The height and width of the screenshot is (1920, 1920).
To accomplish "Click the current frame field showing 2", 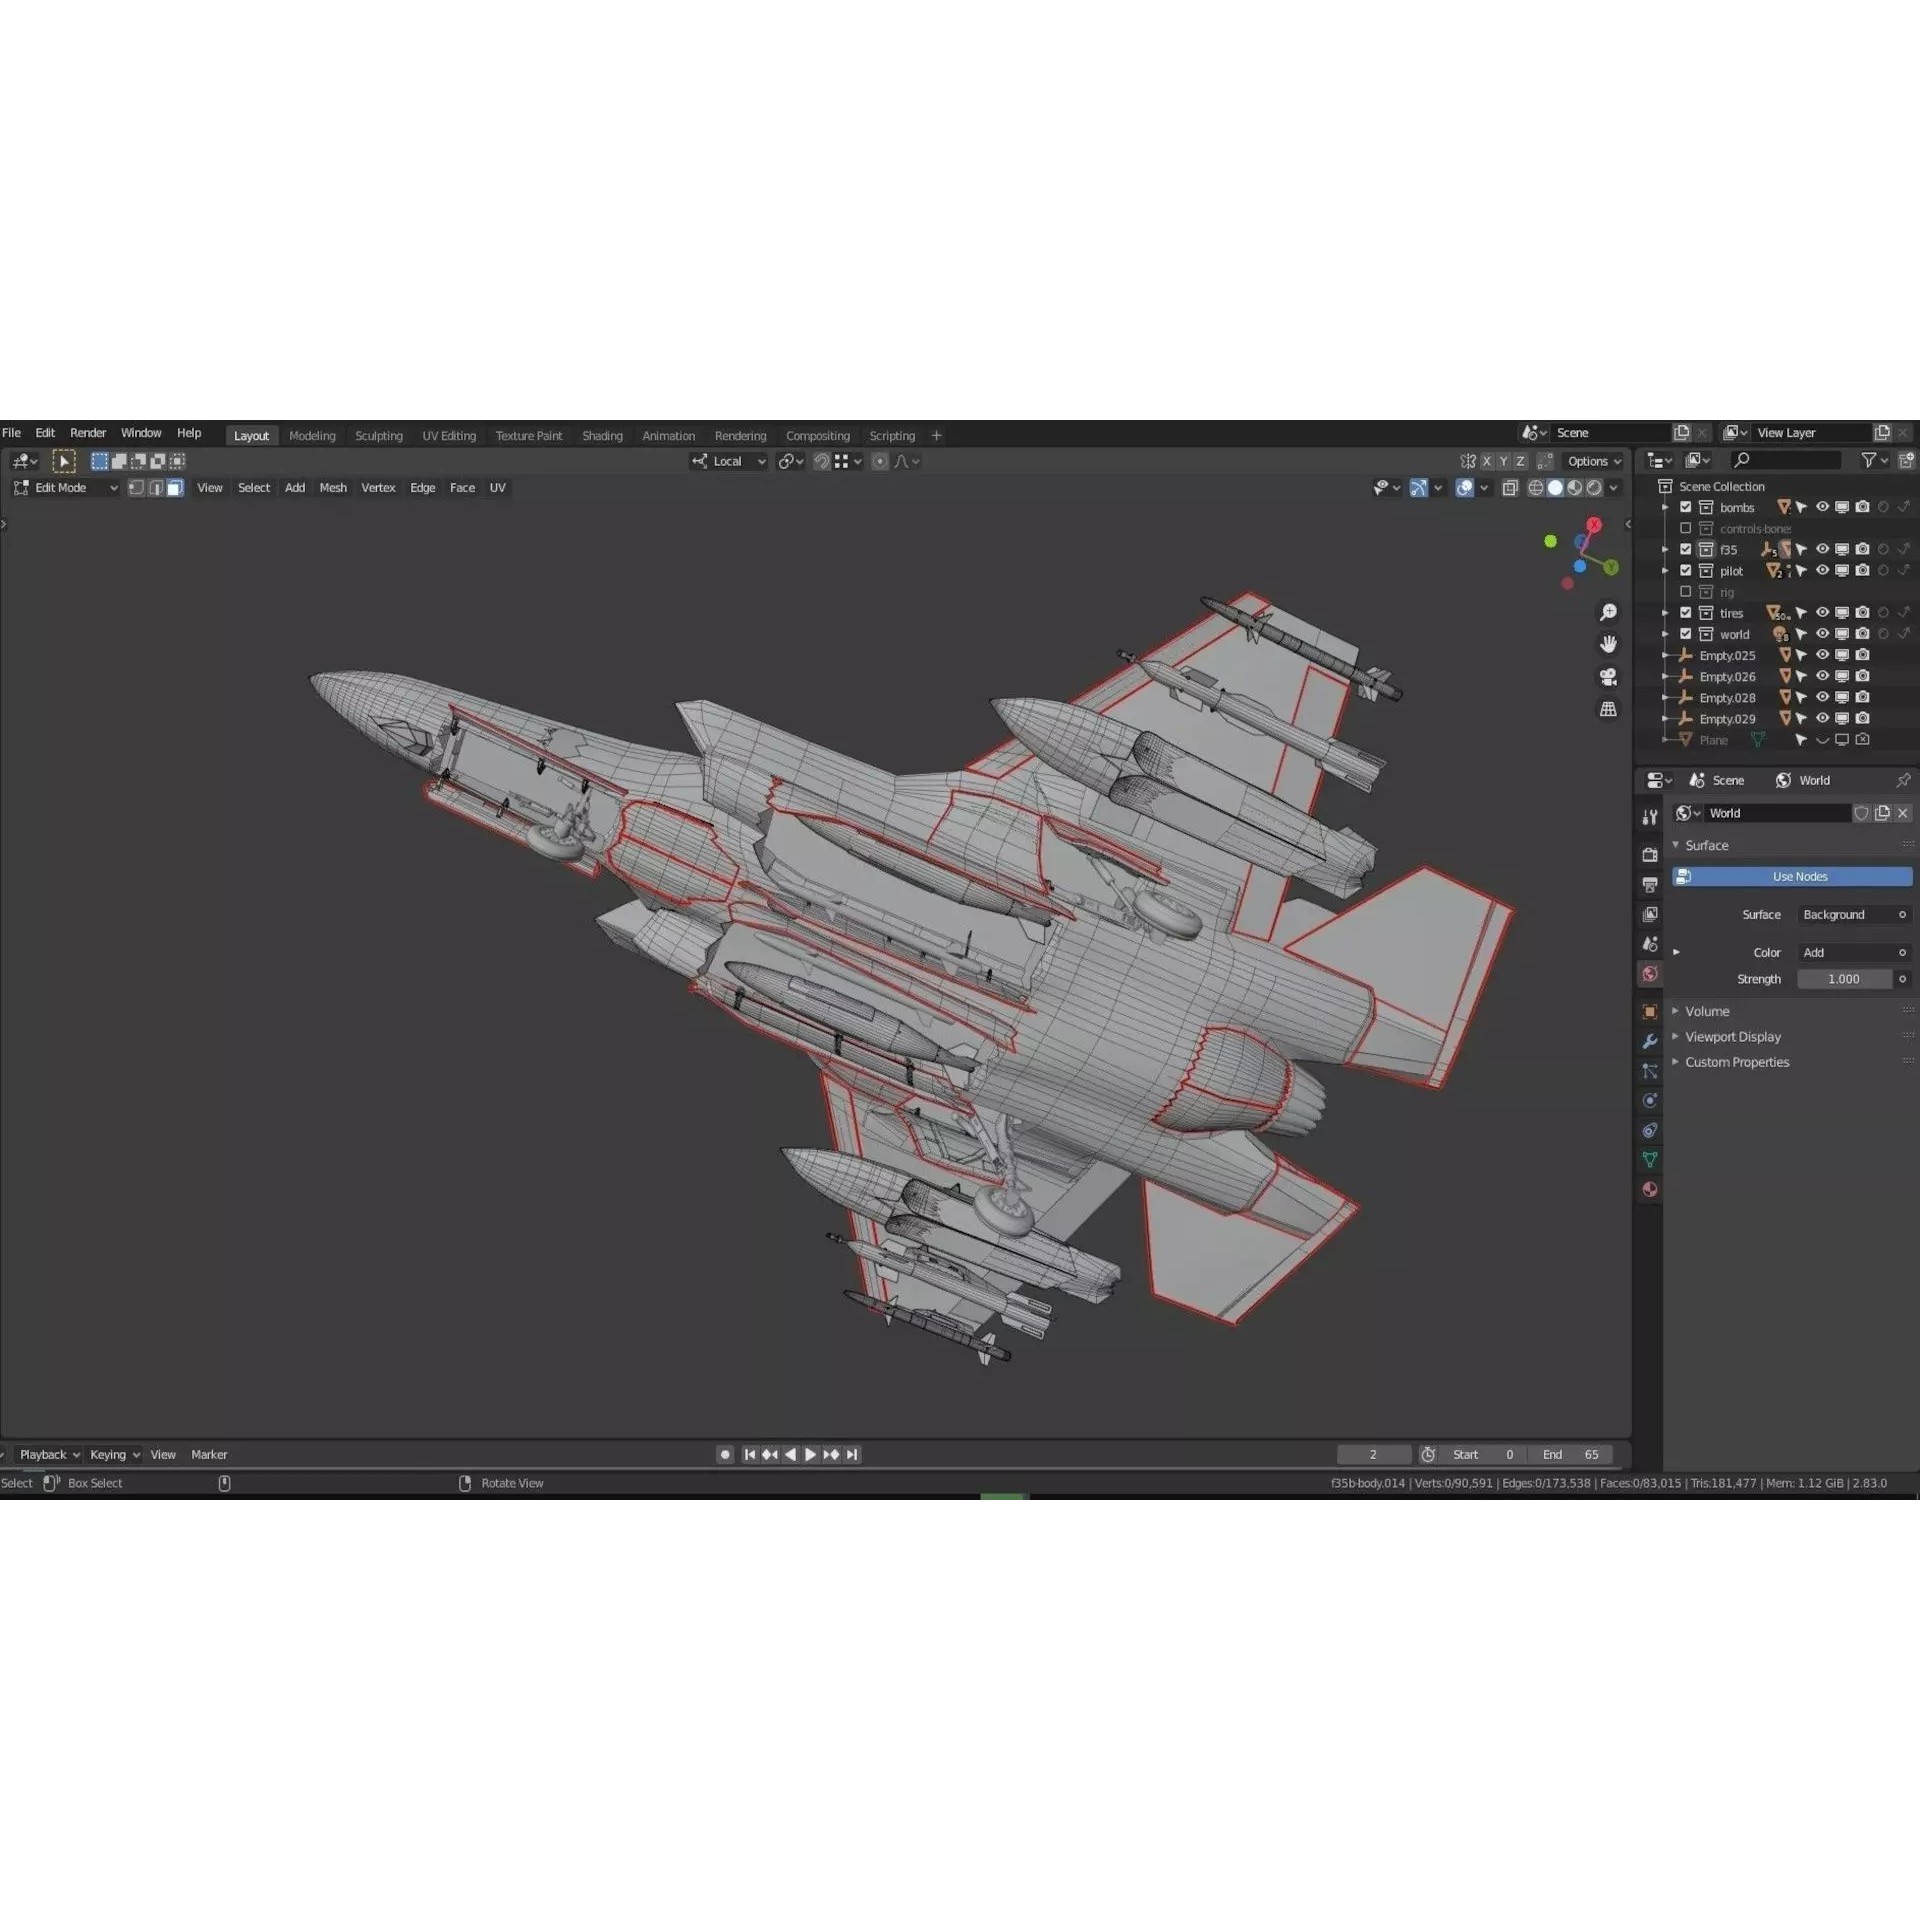I will tap(1373, 1455).
